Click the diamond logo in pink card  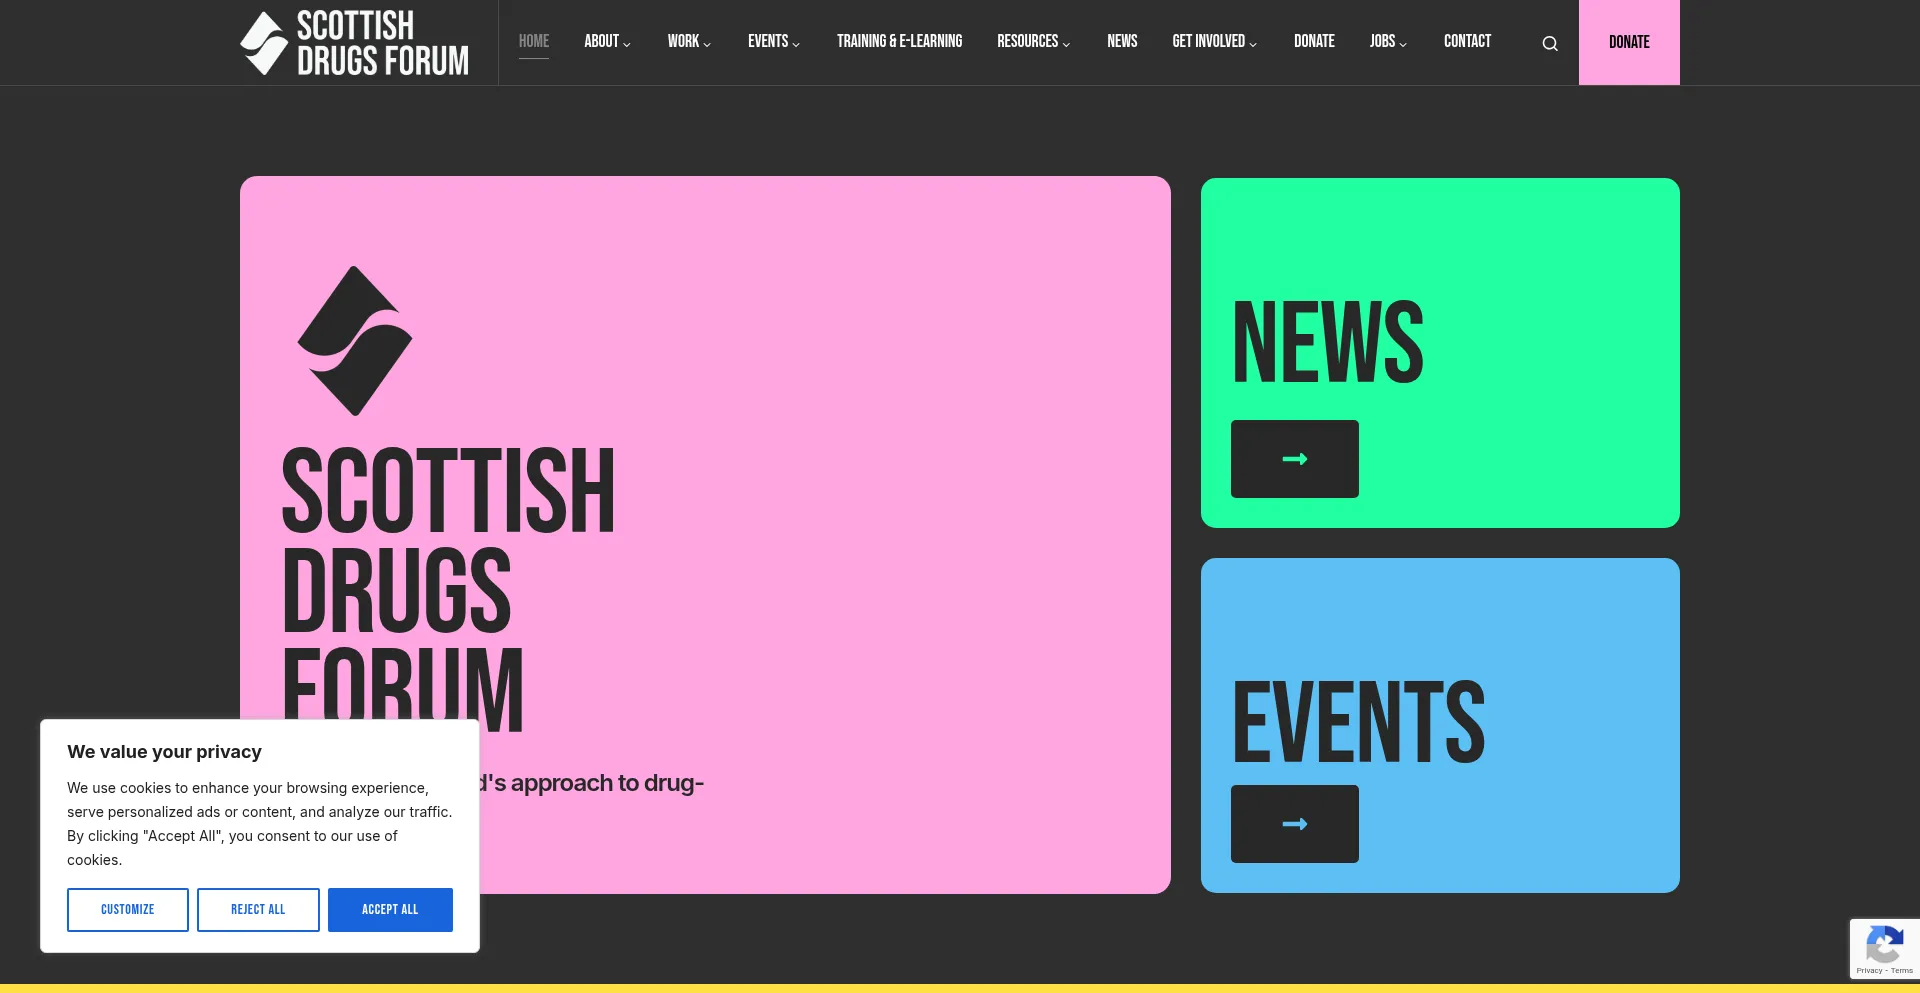[355, 341]
